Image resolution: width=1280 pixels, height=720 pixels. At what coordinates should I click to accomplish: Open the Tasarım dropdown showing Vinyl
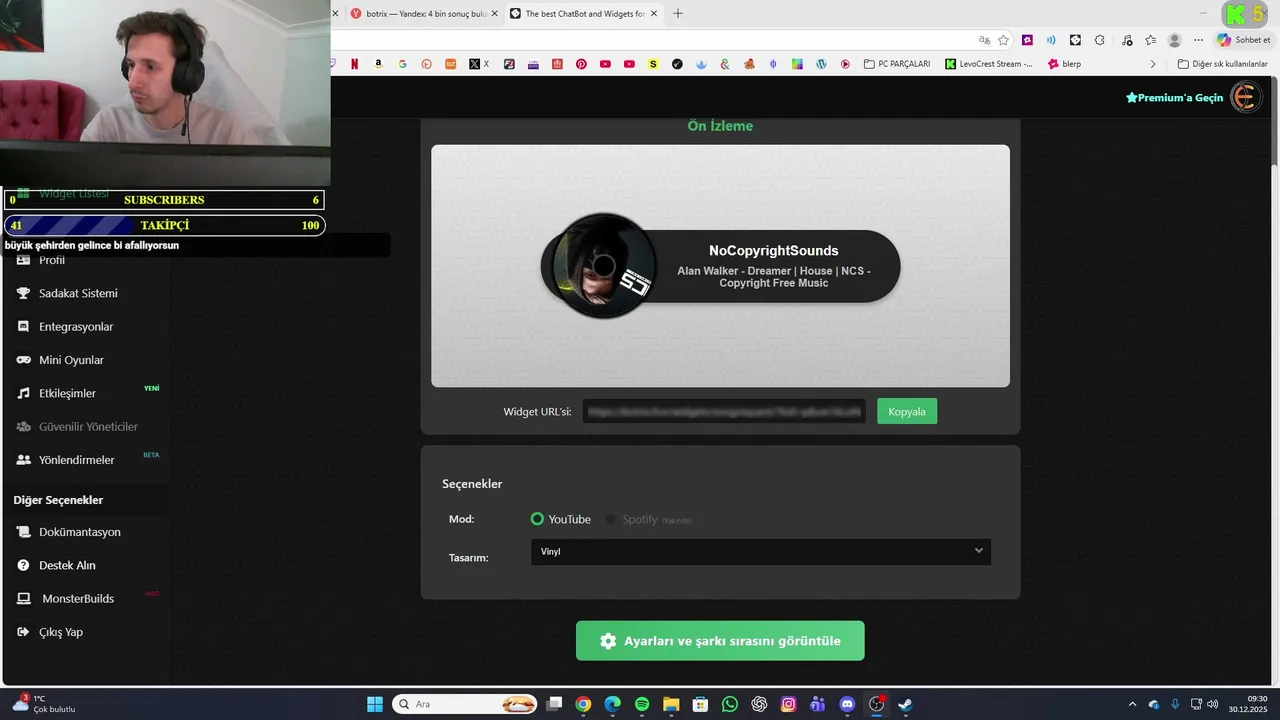761,551
